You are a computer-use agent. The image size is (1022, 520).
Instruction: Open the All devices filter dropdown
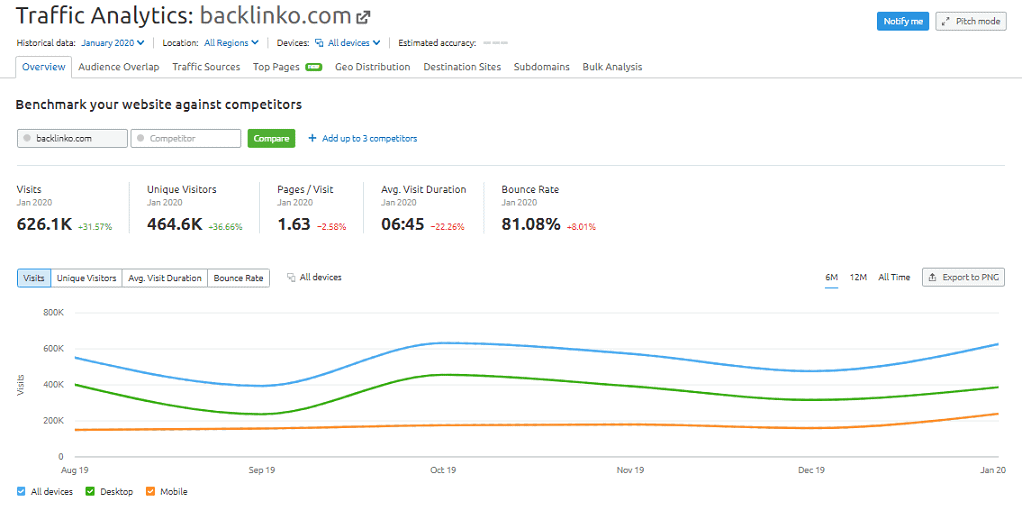pyautogui.click(x=347, y=43)
